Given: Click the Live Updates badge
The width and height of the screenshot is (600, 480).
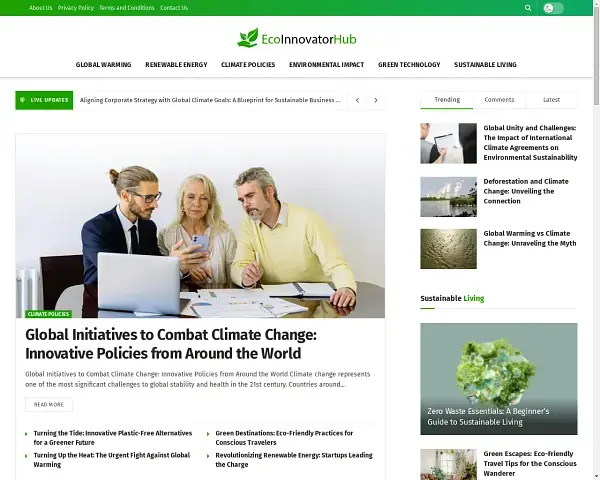Looking at the screenshot, I should [x=44, y=100].
